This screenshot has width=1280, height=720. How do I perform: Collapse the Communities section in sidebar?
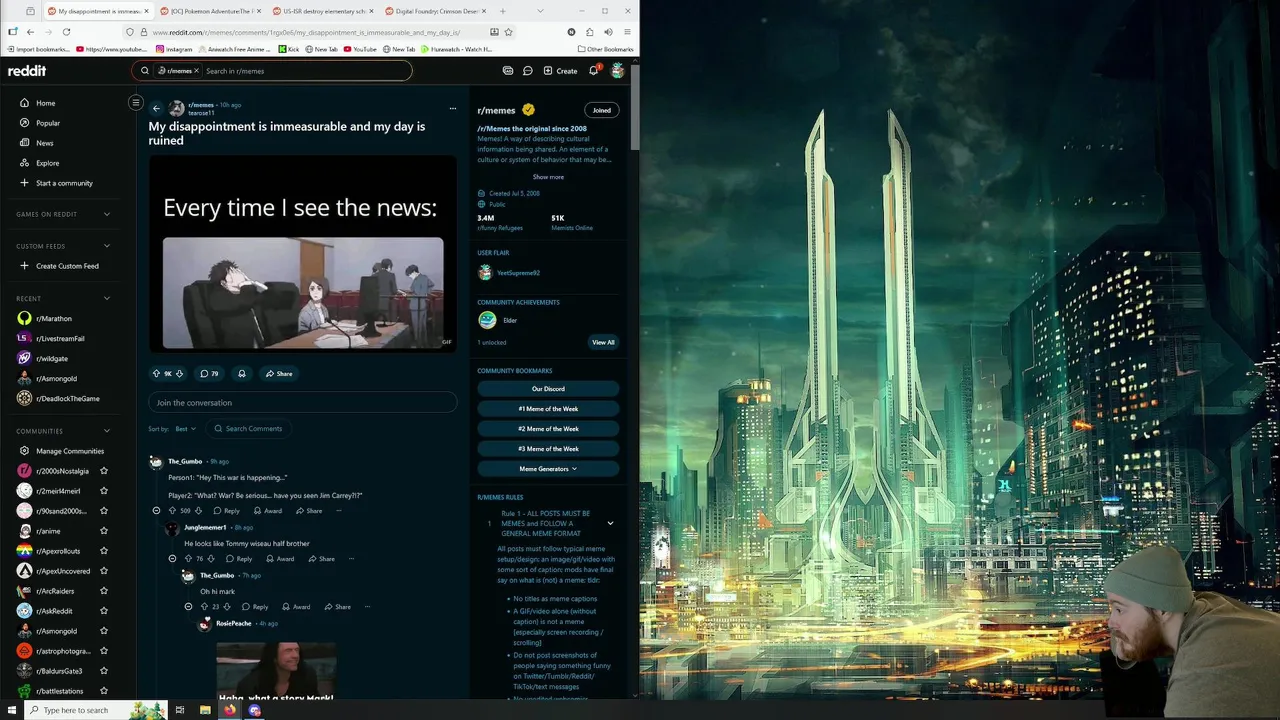pos(107,431)
